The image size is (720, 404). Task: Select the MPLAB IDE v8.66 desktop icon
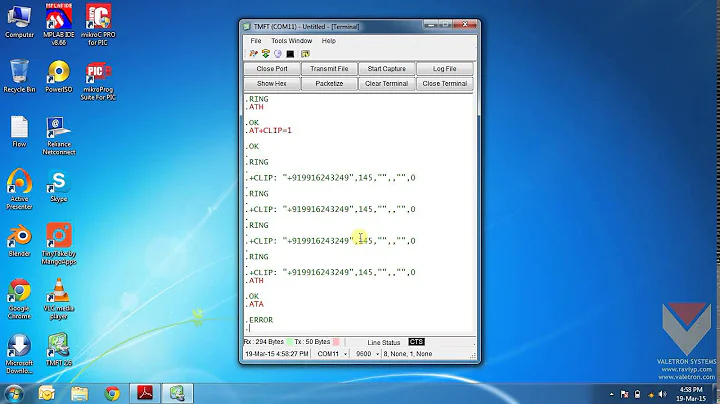[x=59, y=24]
